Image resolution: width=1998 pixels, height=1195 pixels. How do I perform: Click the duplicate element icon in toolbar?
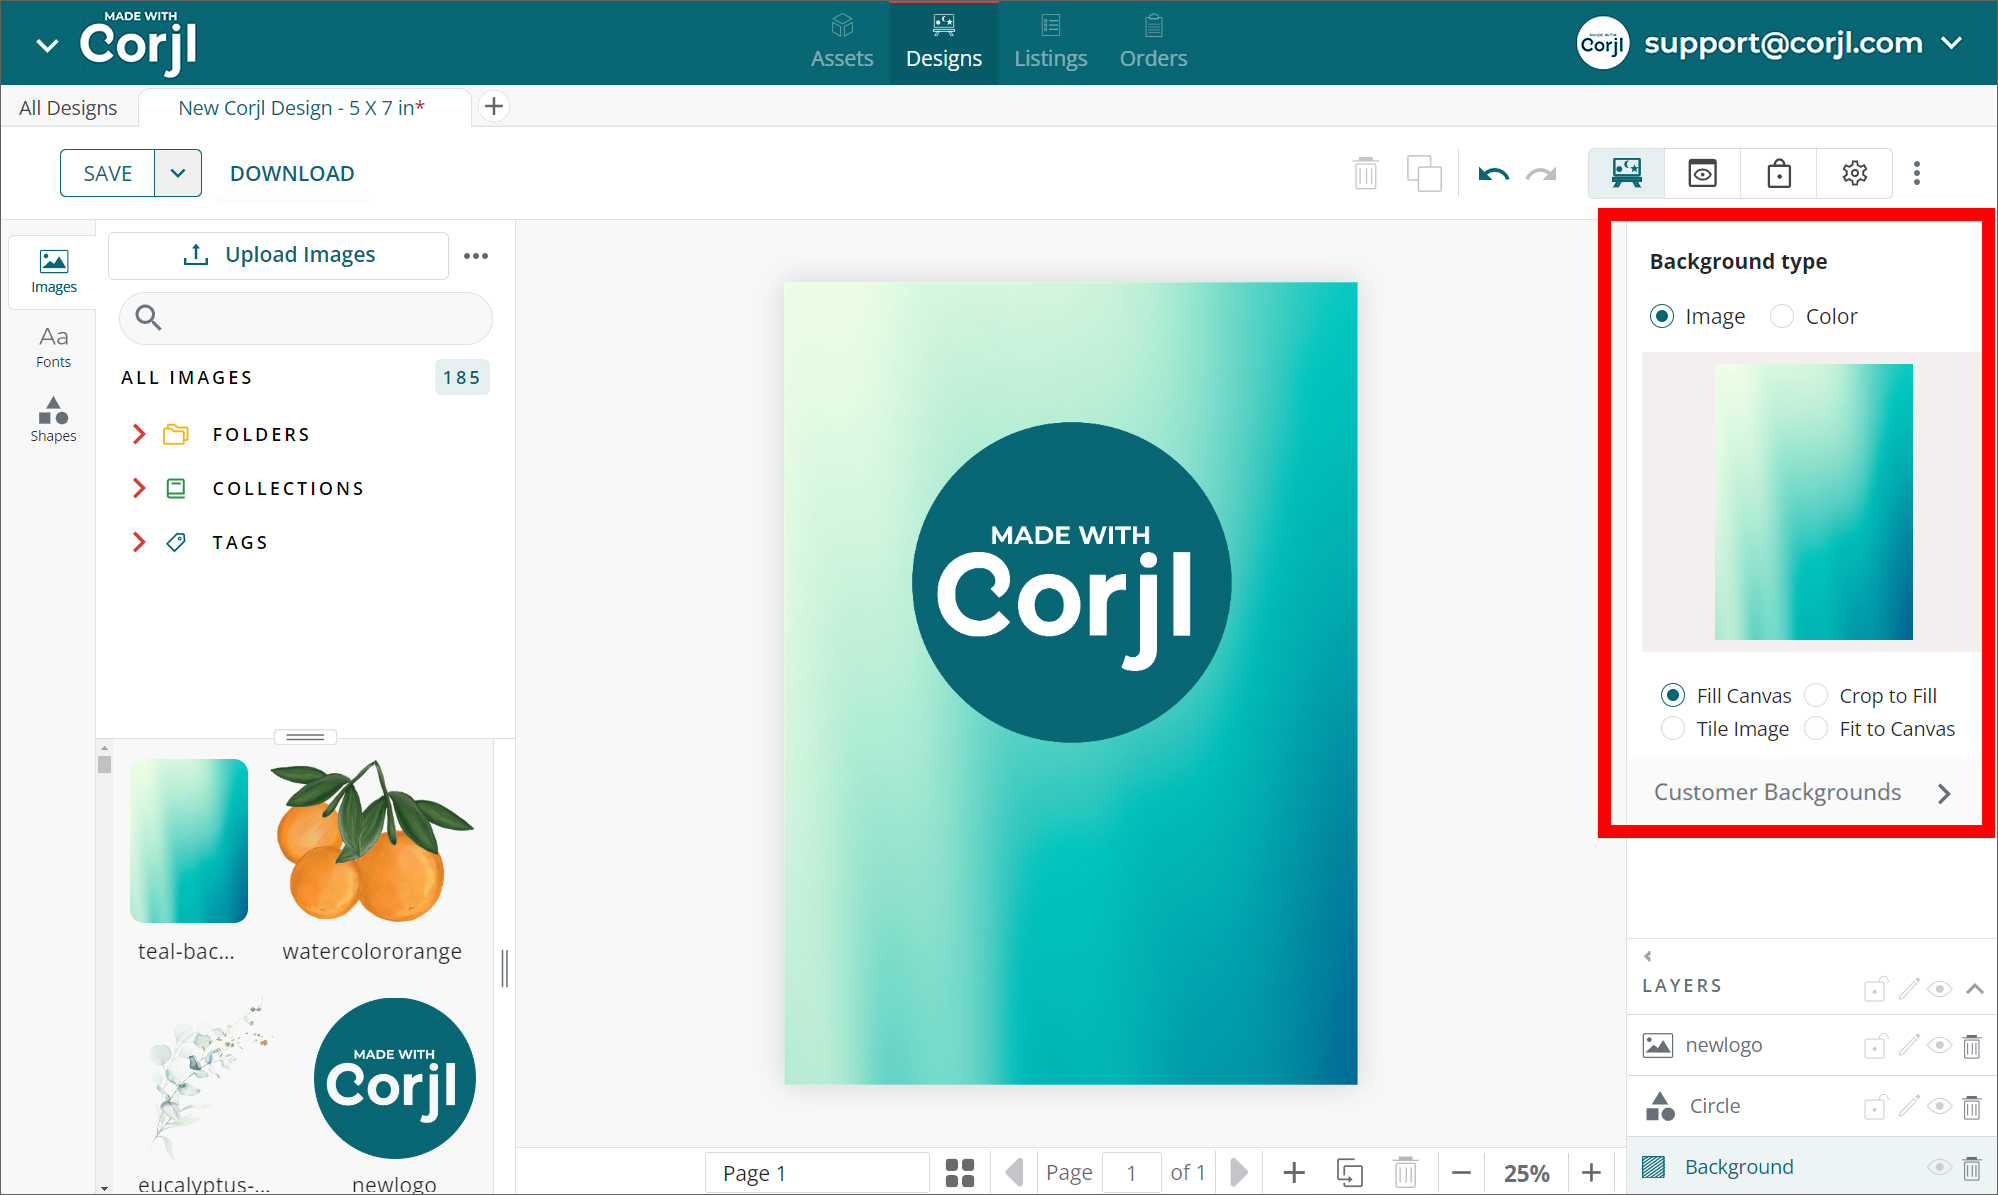pos(1423,173)
